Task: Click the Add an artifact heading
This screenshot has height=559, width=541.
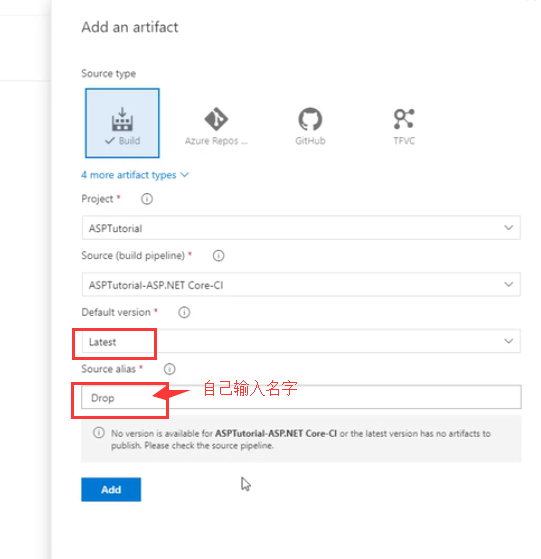Action: (130, 27)
